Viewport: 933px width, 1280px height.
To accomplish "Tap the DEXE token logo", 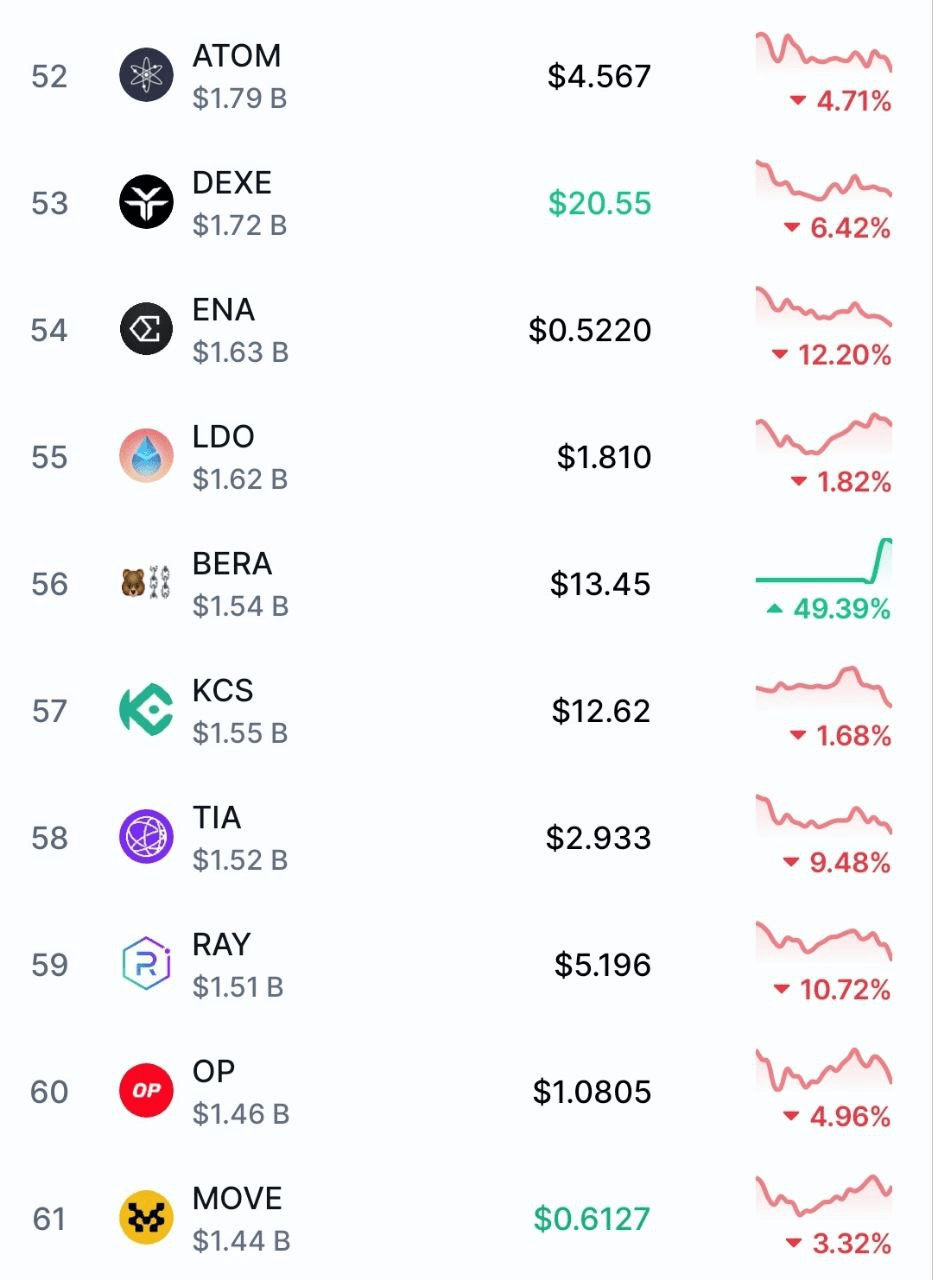I will (x=147, y=203).
